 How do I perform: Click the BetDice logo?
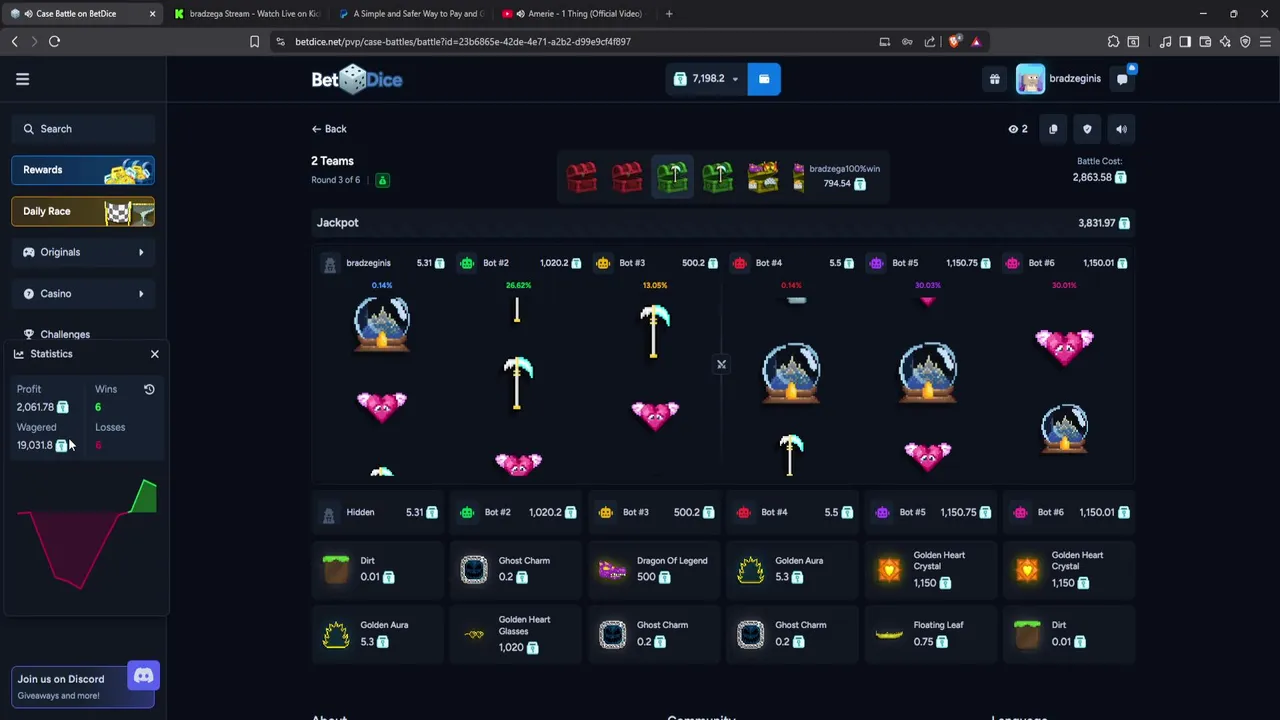point(357,79)
